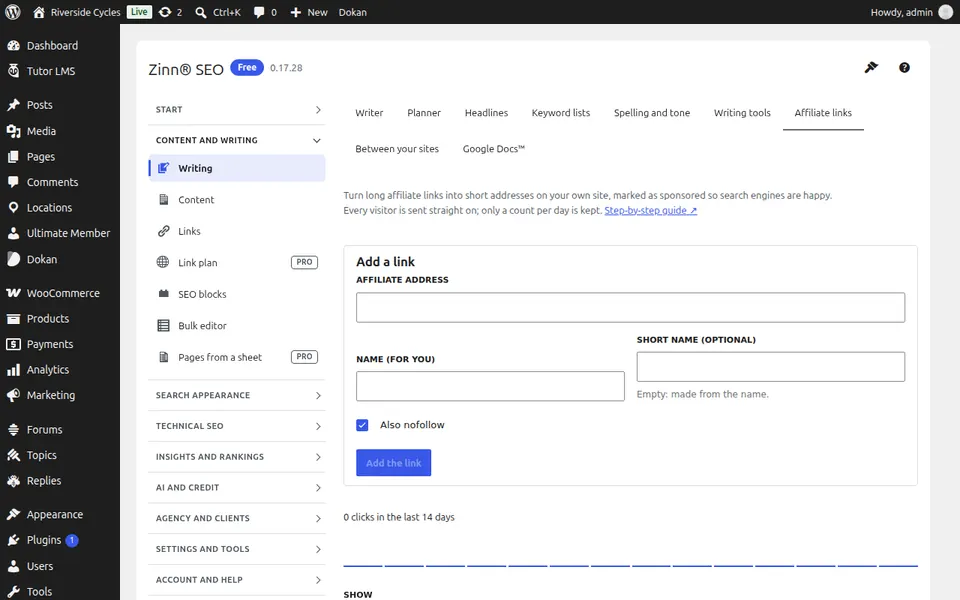Switch to the Planner tab

(x=424, y=113)
